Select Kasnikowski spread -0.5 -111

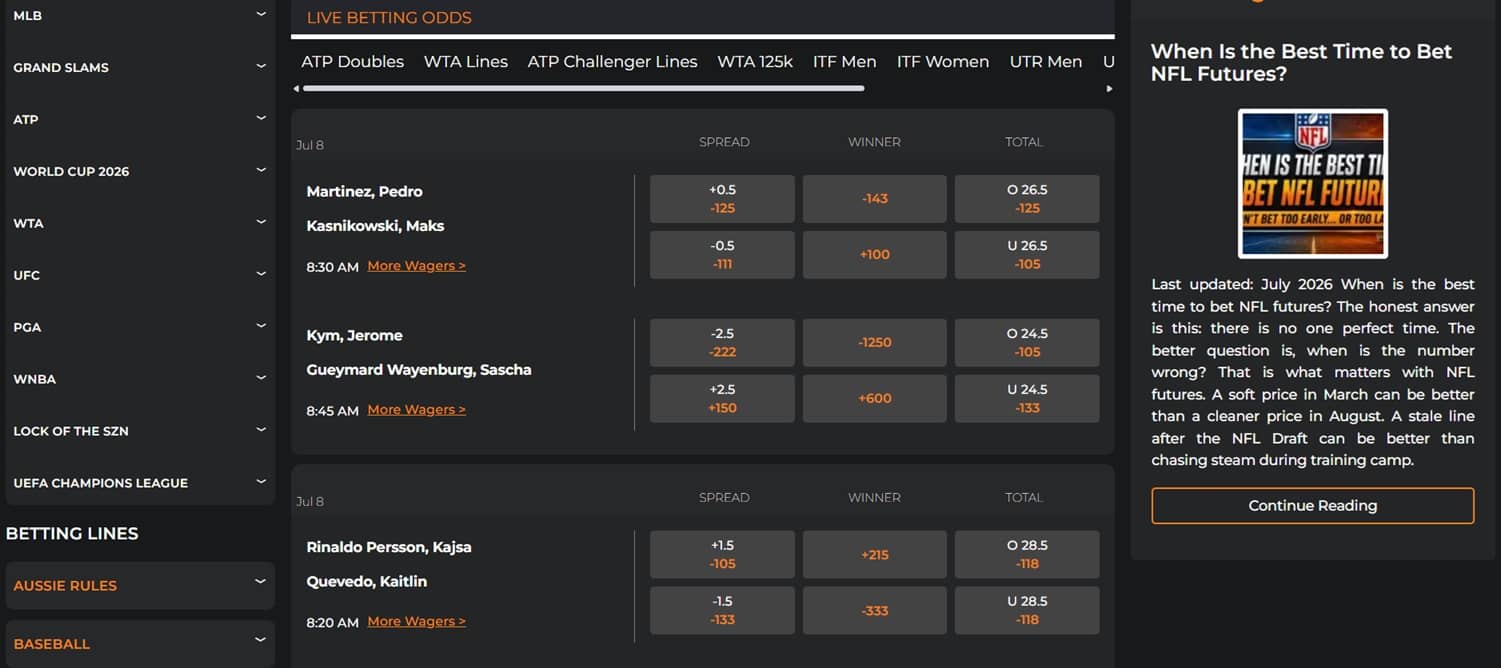pyautogui.click(x=722, y=255)
